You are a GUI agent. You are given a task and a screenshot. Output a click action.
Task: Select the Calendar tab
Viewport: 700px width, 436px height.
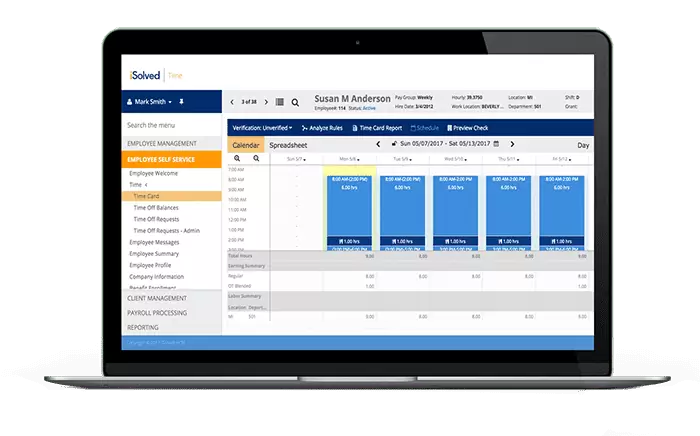pos(246,145)
